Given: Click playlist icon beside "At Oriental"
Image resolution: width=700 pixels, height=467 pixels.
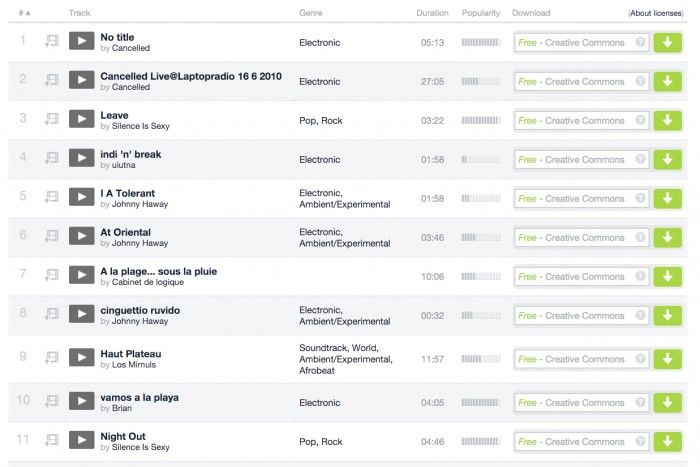Looking at the screenshot, I should pos(52,237).
